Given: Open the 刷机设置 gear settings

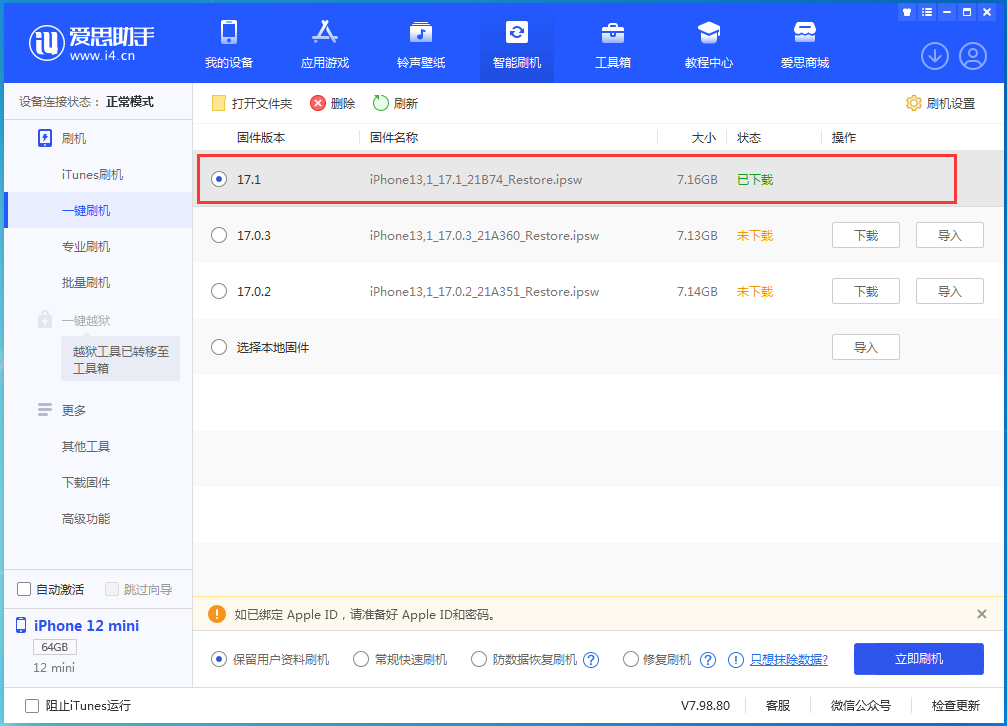Looking at the screenshot, I should point(939,102).
